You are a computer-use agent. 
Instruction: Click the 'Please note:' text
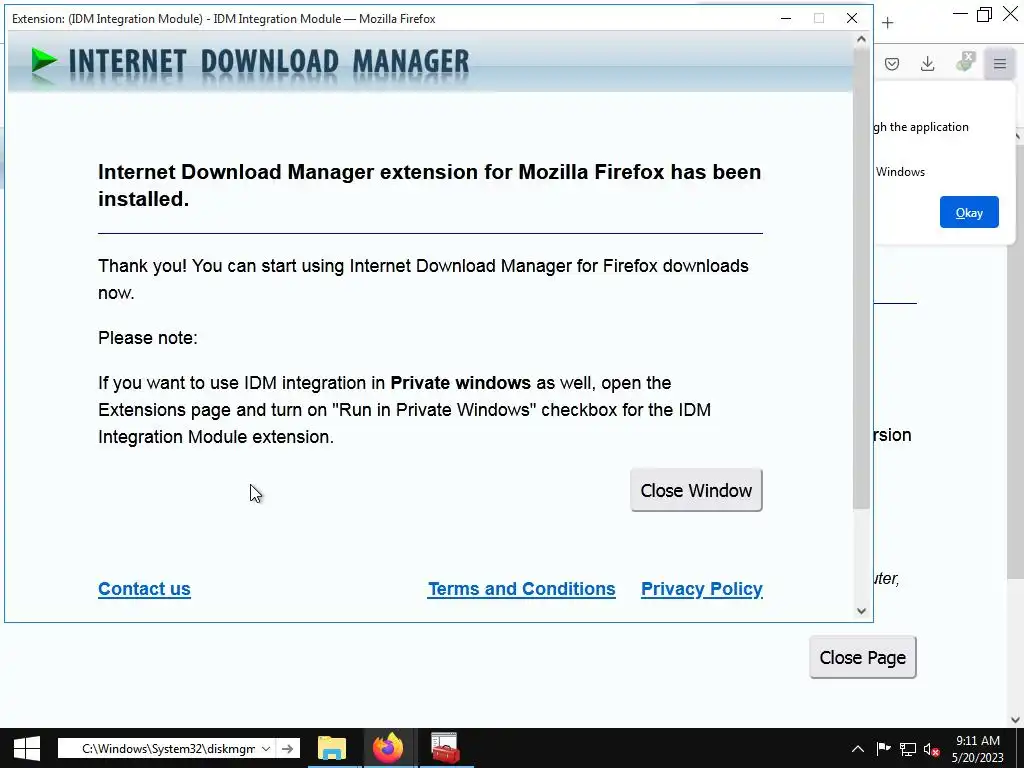pos(148,338)
